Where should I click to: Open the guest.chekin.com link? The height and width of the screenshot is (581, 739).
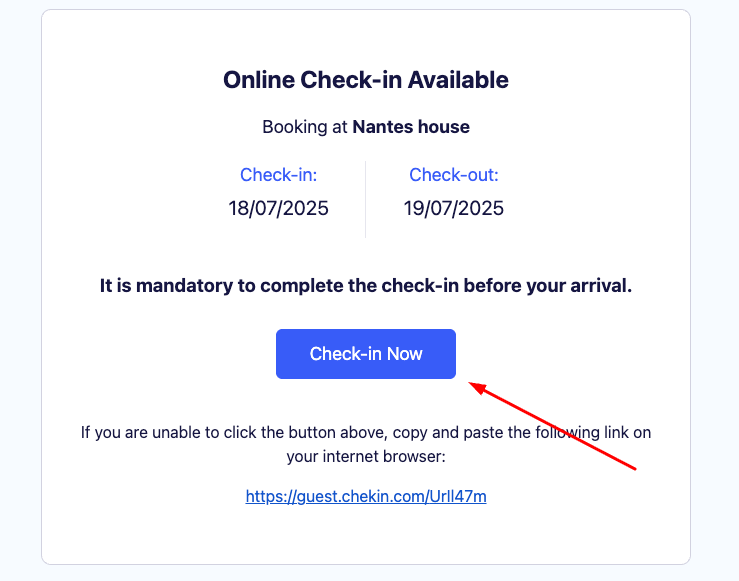click(366, 496)
